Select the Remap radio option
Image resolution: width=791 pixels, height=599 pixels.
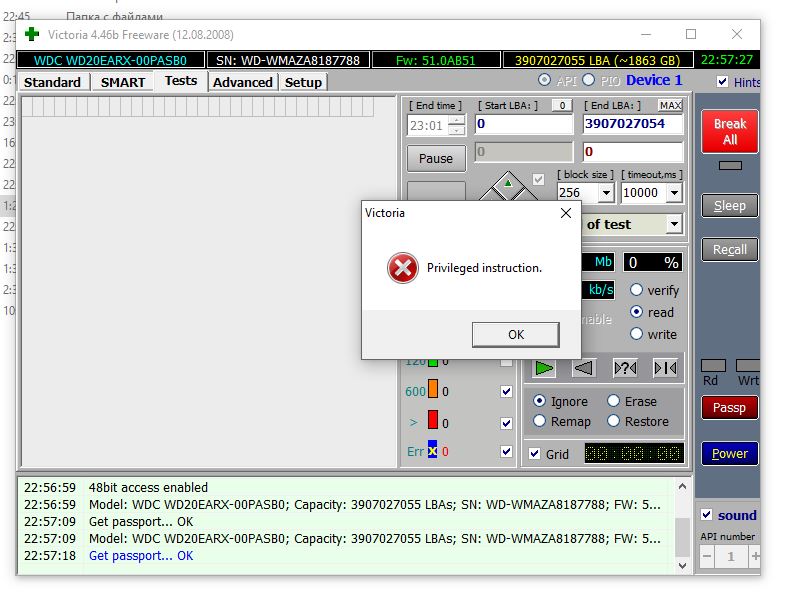[x=539, y=420]
